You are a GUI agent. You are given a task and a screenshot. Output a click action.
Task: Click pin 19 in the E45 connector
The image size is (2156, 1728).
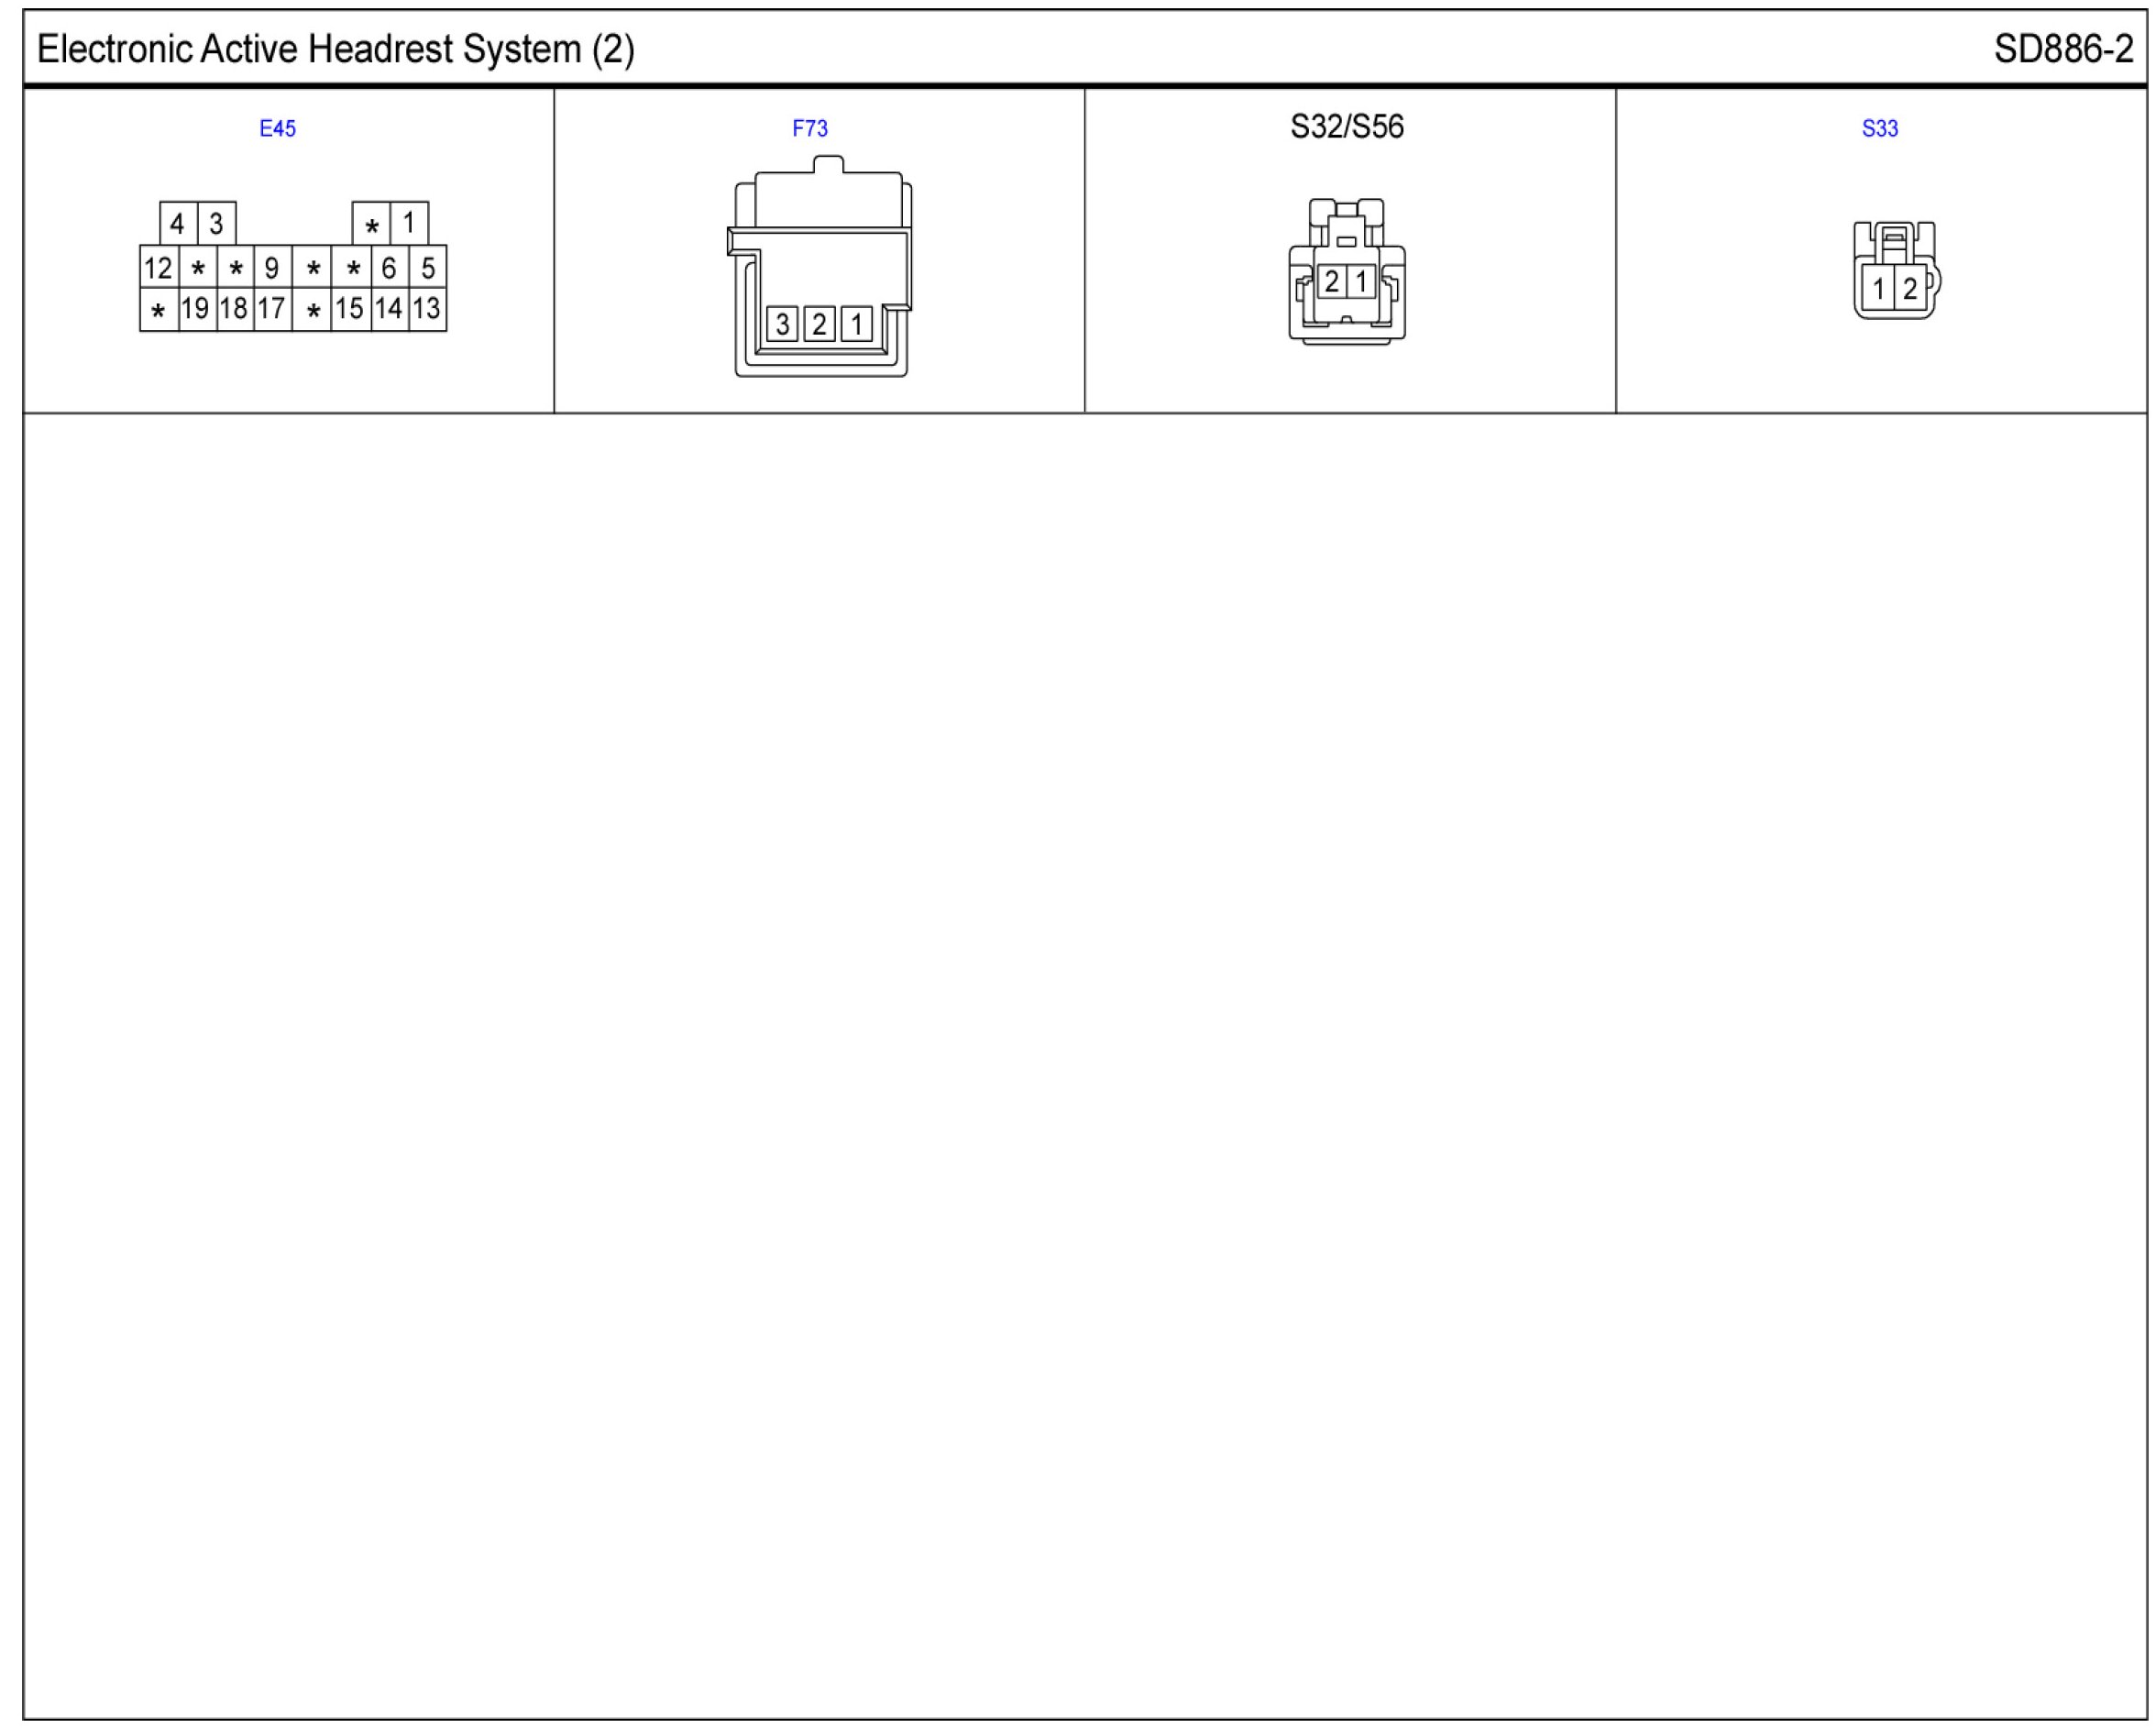coord(195,309)
